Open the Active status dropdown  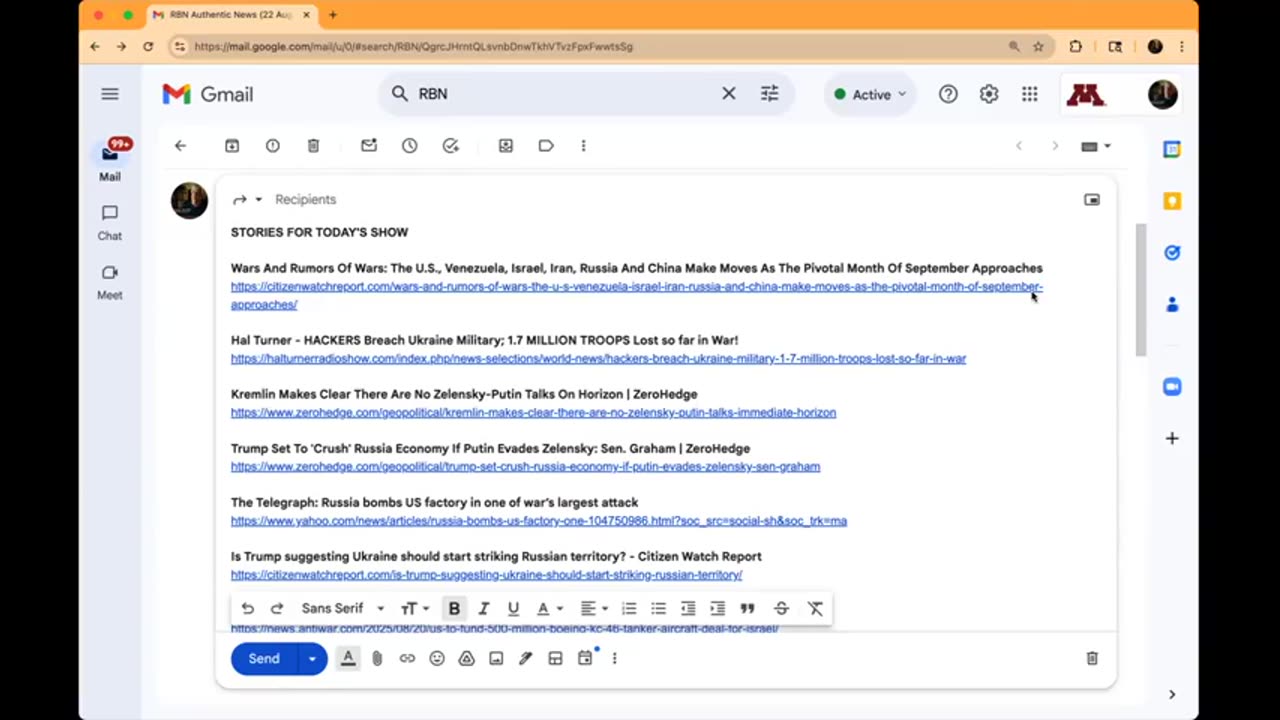point(870,94)
